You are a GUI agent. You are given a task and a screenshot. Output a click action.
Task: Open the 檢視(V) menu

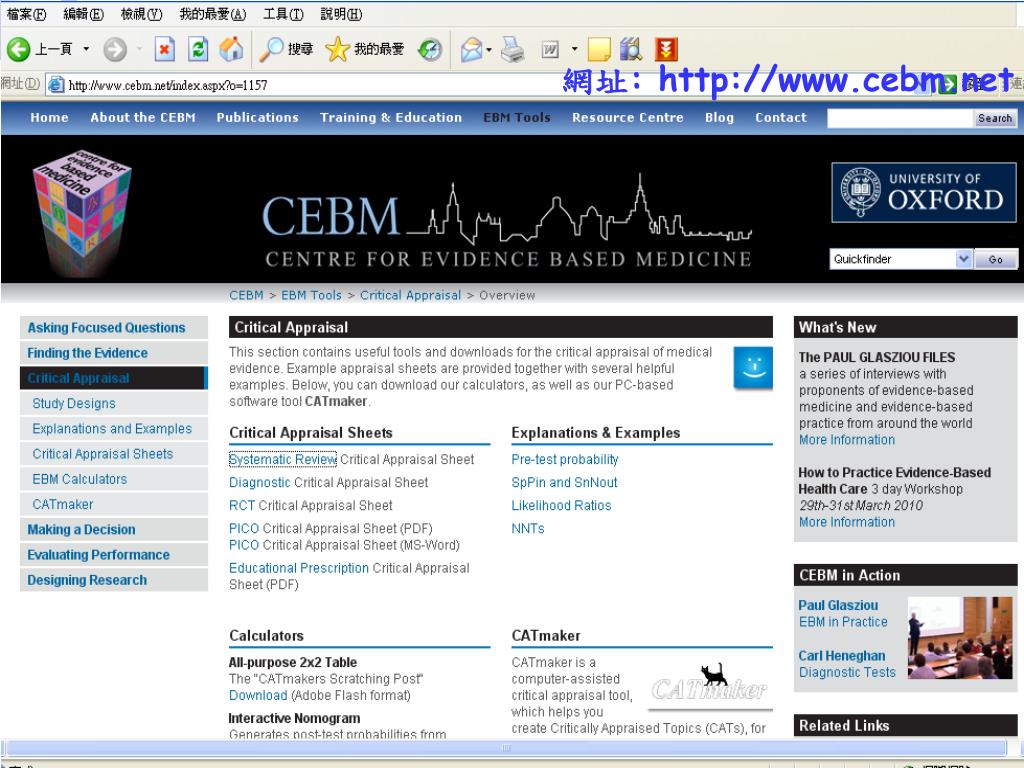point(141,14)
